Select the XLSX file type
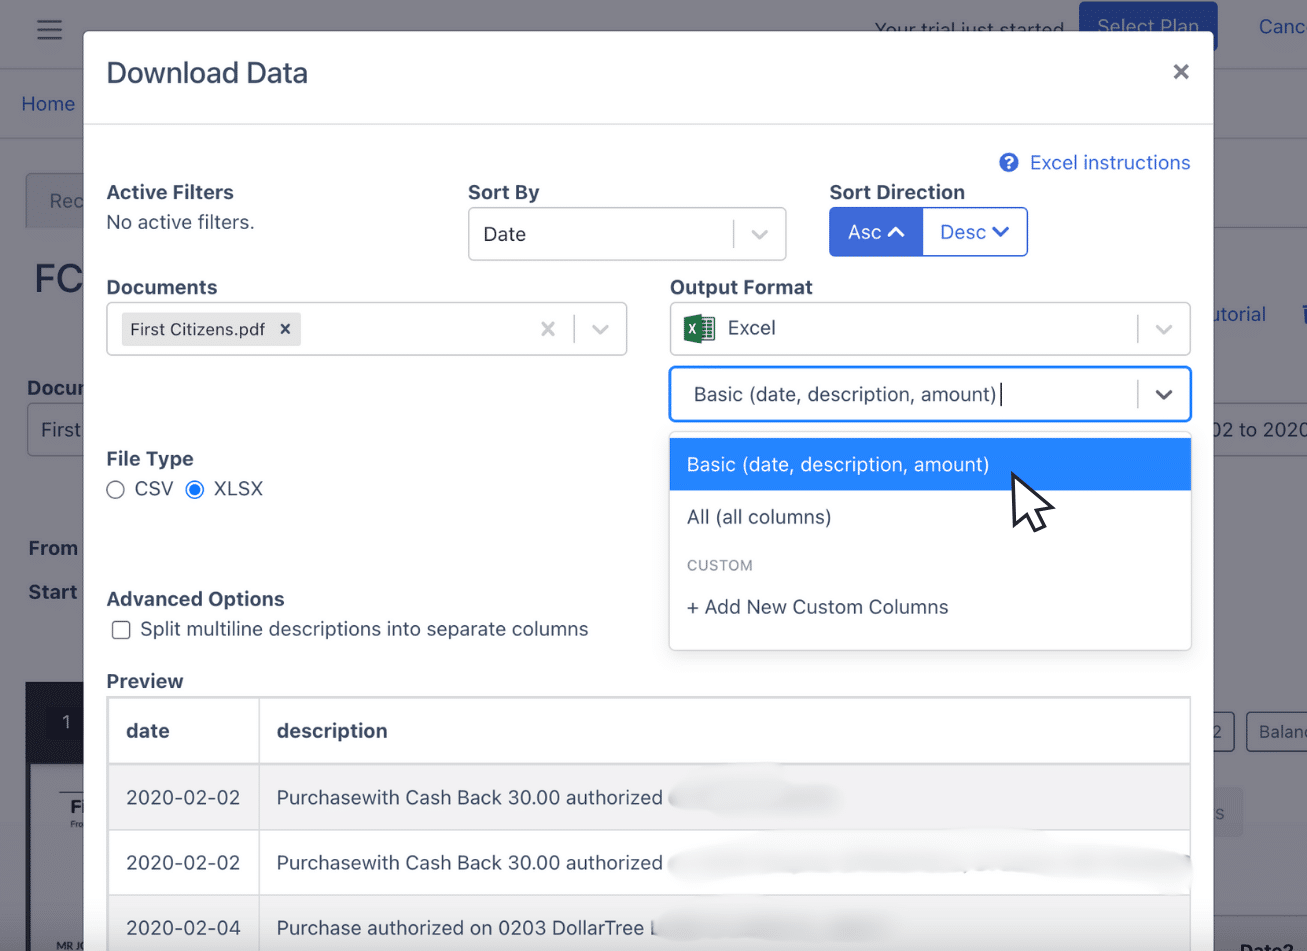1307x951 pixels. (x=195, y=489)
